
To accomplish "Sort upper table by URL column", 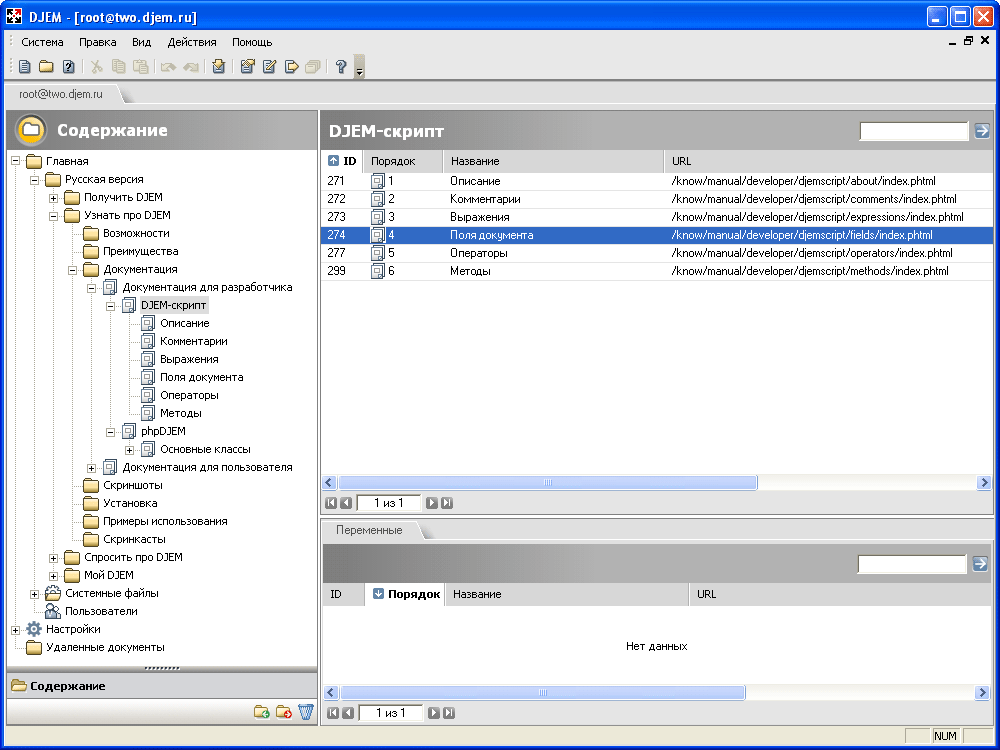I will pyautogui.click(x=829, y=161).
